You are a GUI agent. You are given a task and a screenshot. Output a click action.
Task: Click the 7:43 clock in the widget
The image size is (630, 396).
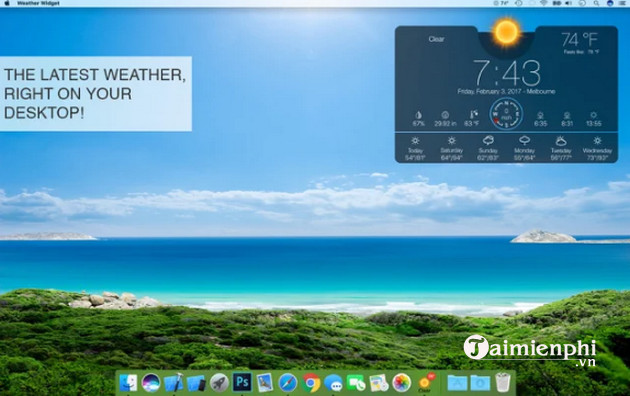pos(506,73)
